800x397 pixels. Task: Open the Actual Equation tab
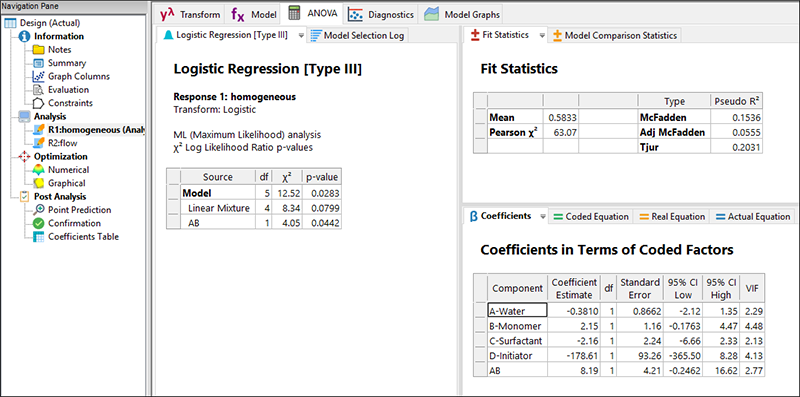752,216
